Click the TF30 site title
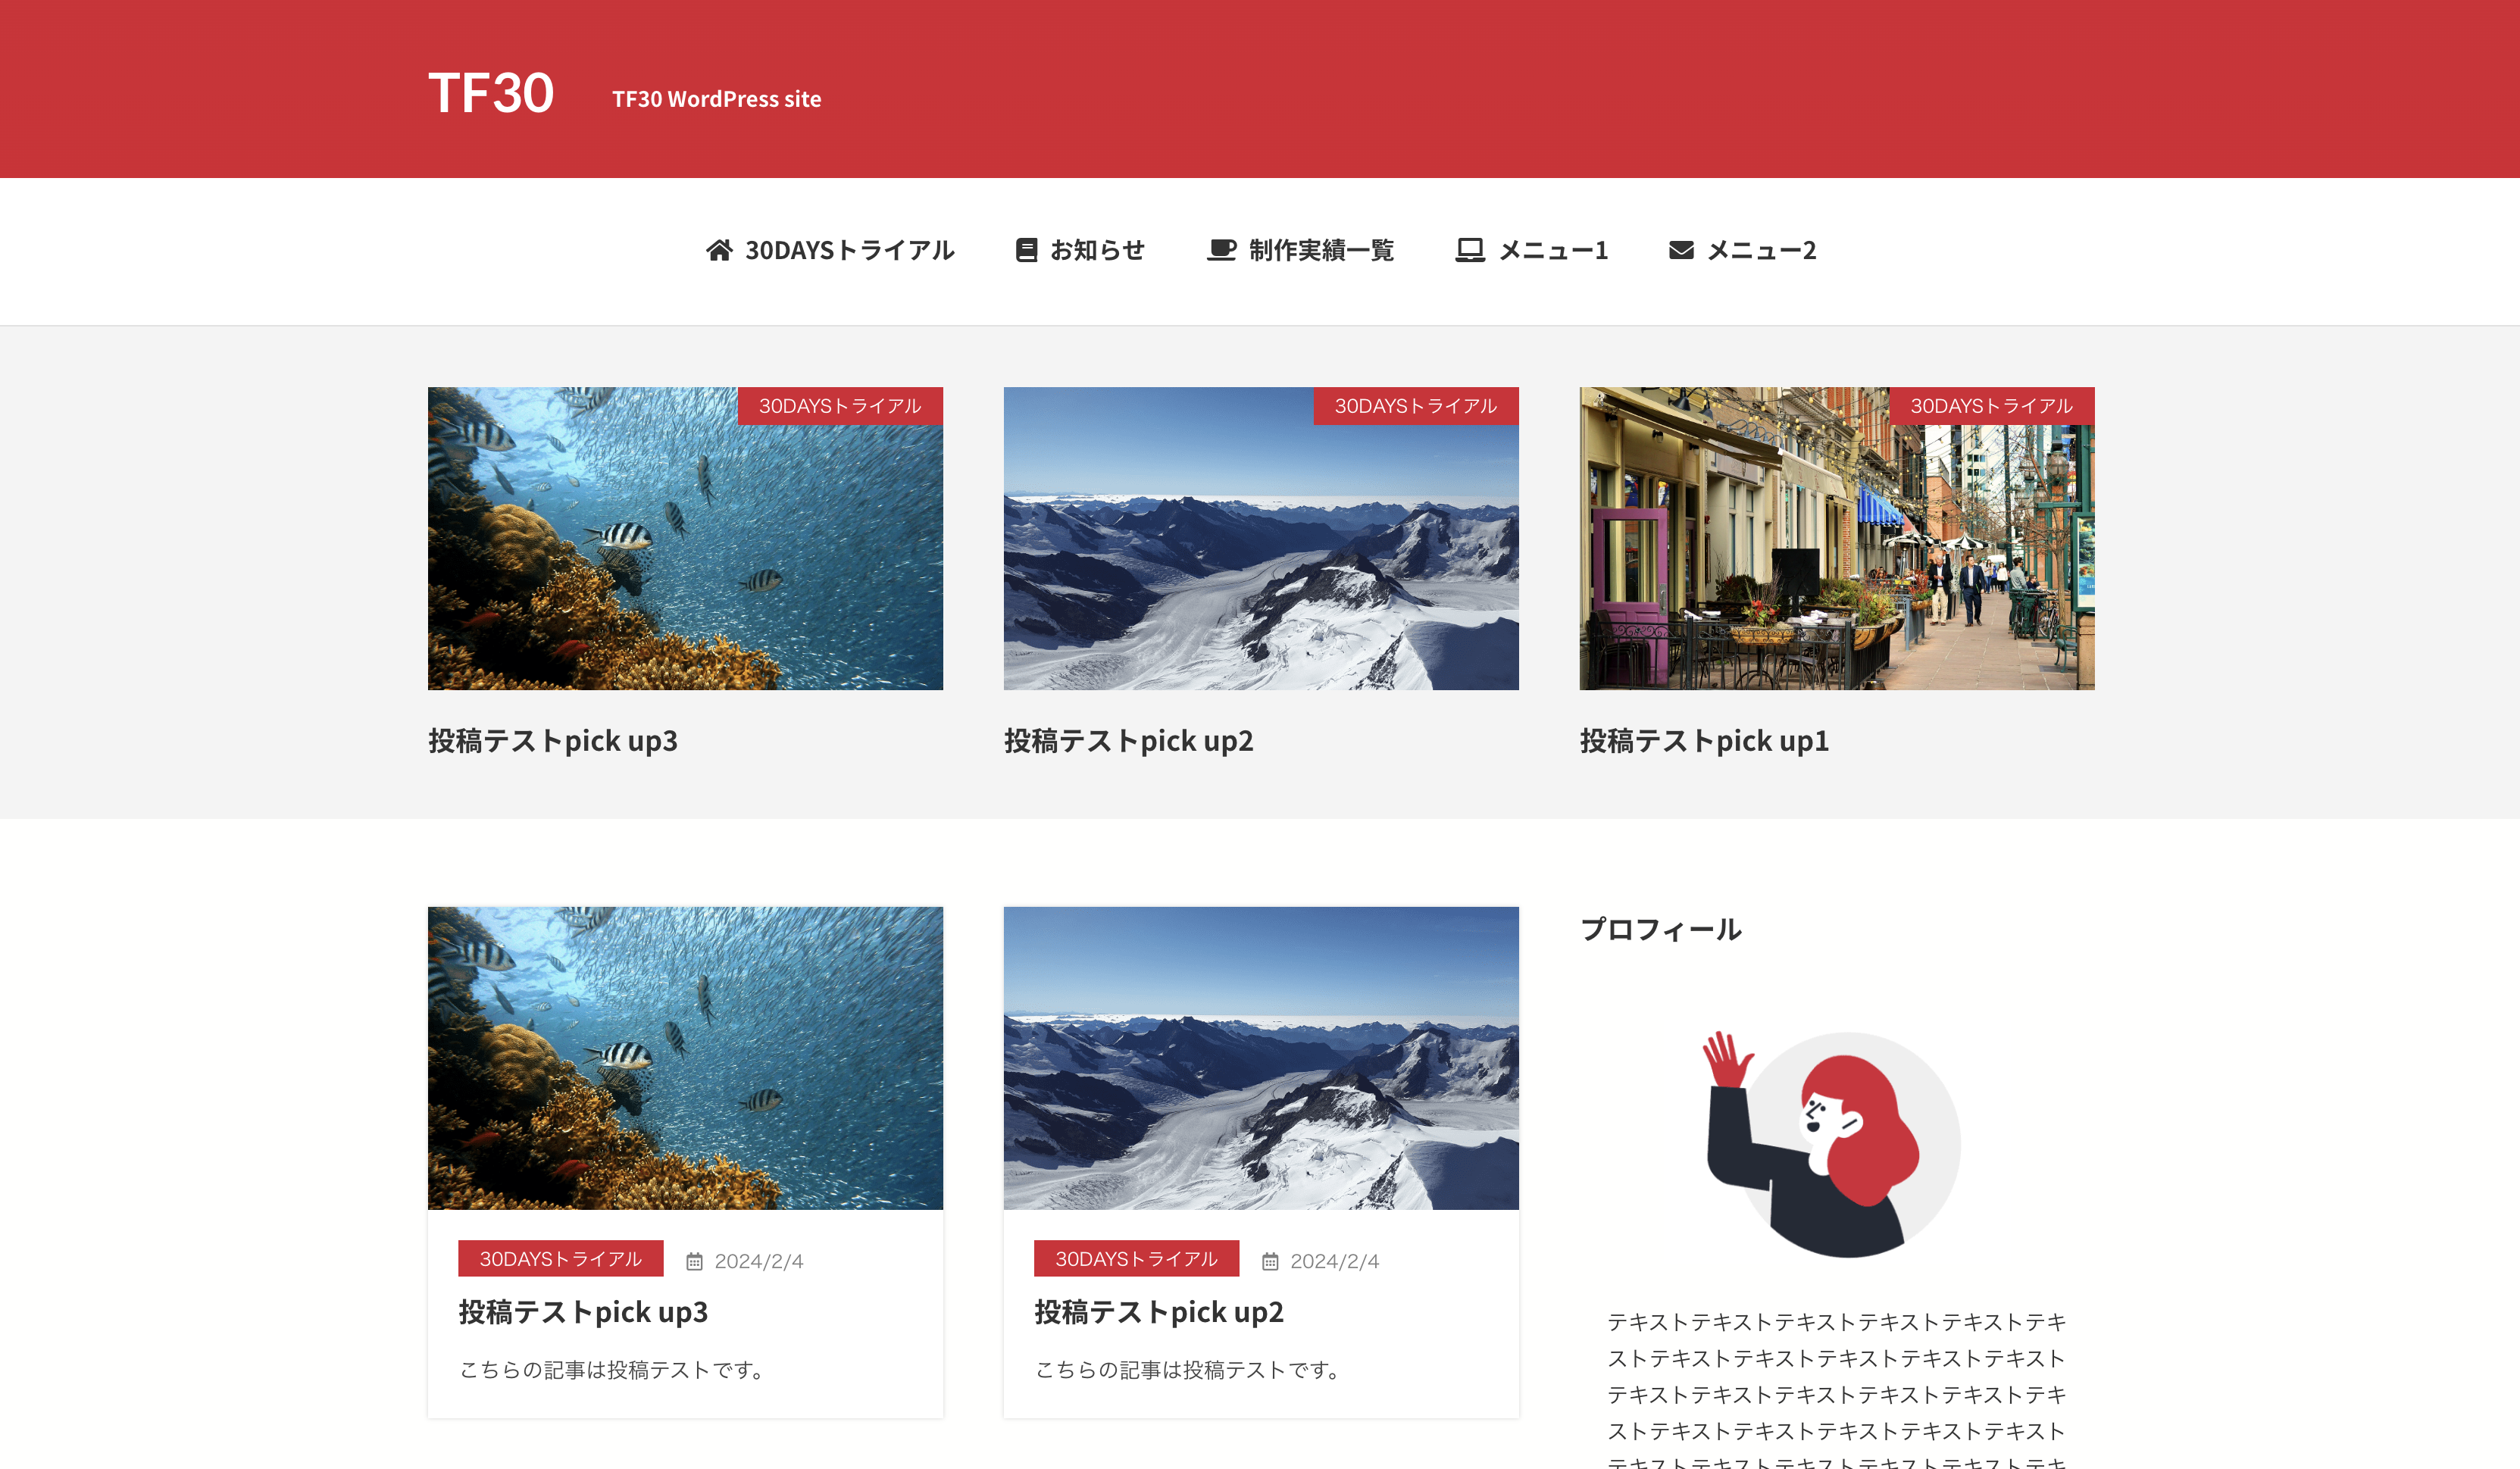This screenshot has height=1469, width=2520. (x=491, y=93)
